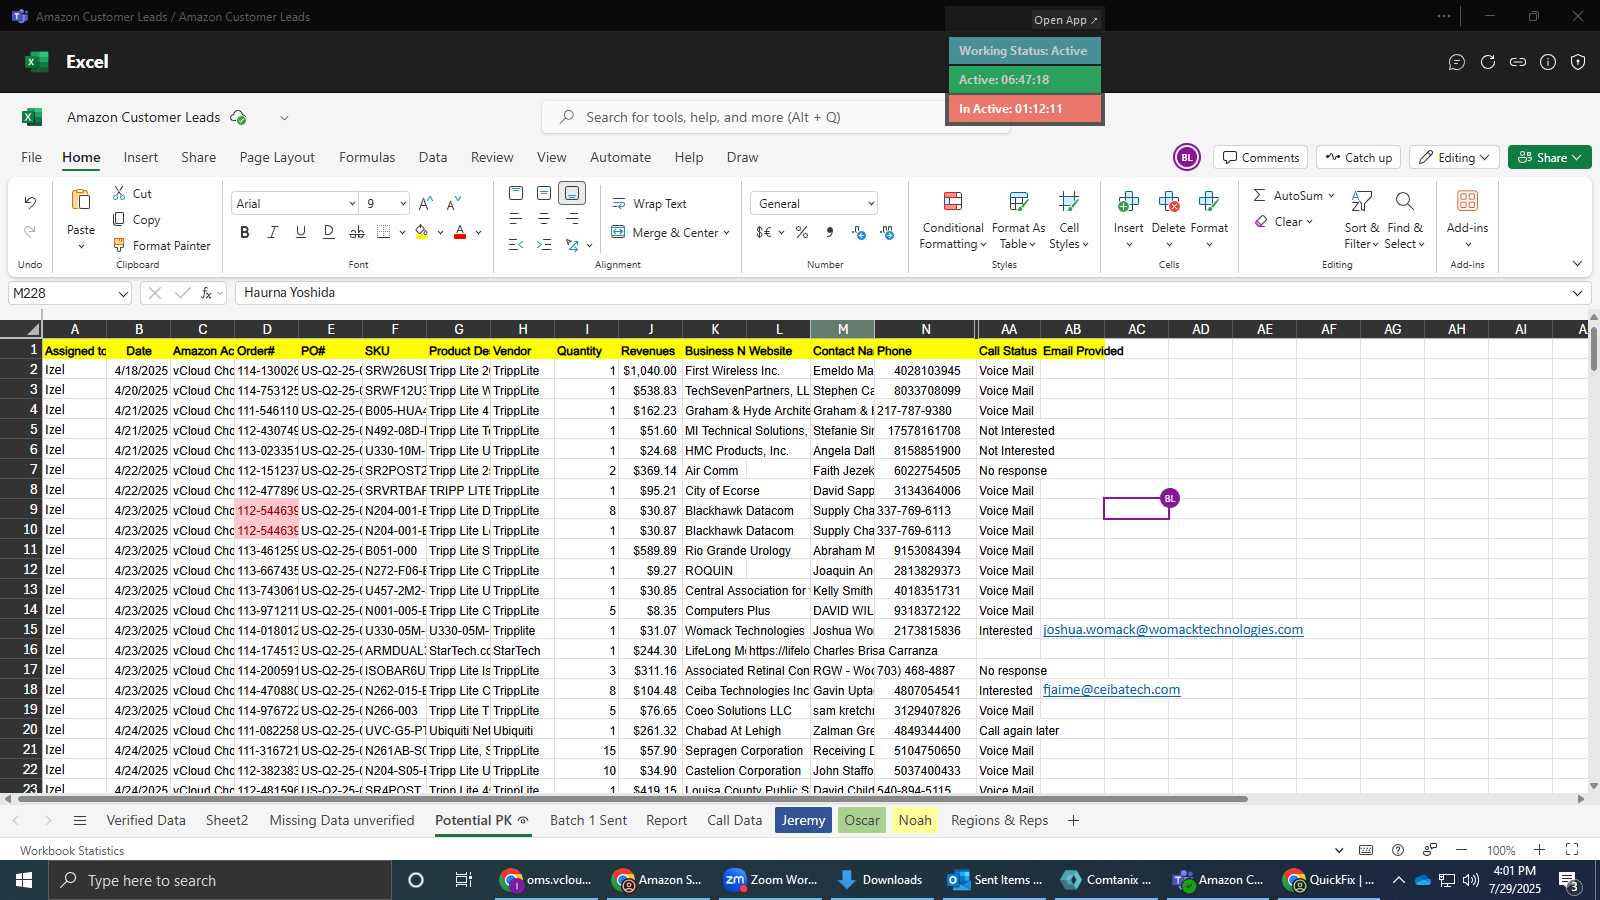Expand the Name Box dropdown

[x=123, y=293]
